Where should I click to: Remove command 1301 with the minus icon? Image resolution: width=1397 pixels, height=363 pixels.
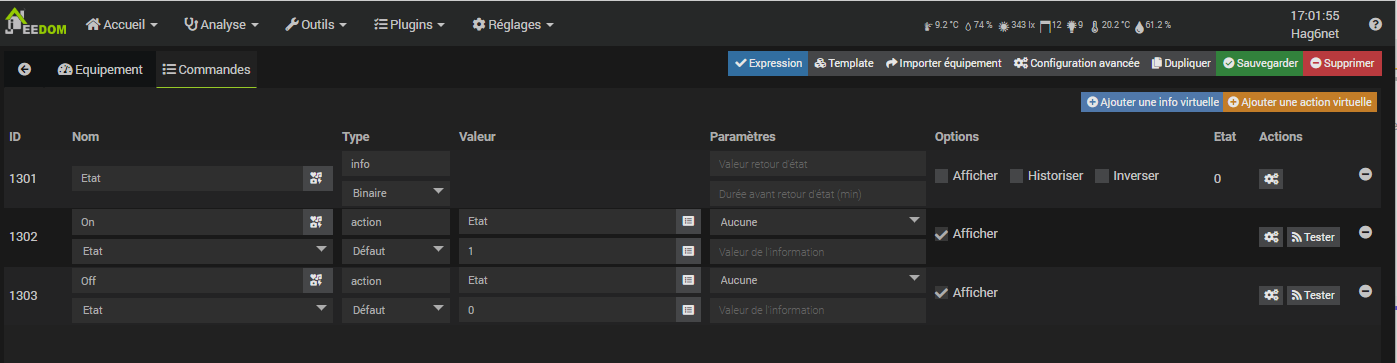[x=1365, y=174]
